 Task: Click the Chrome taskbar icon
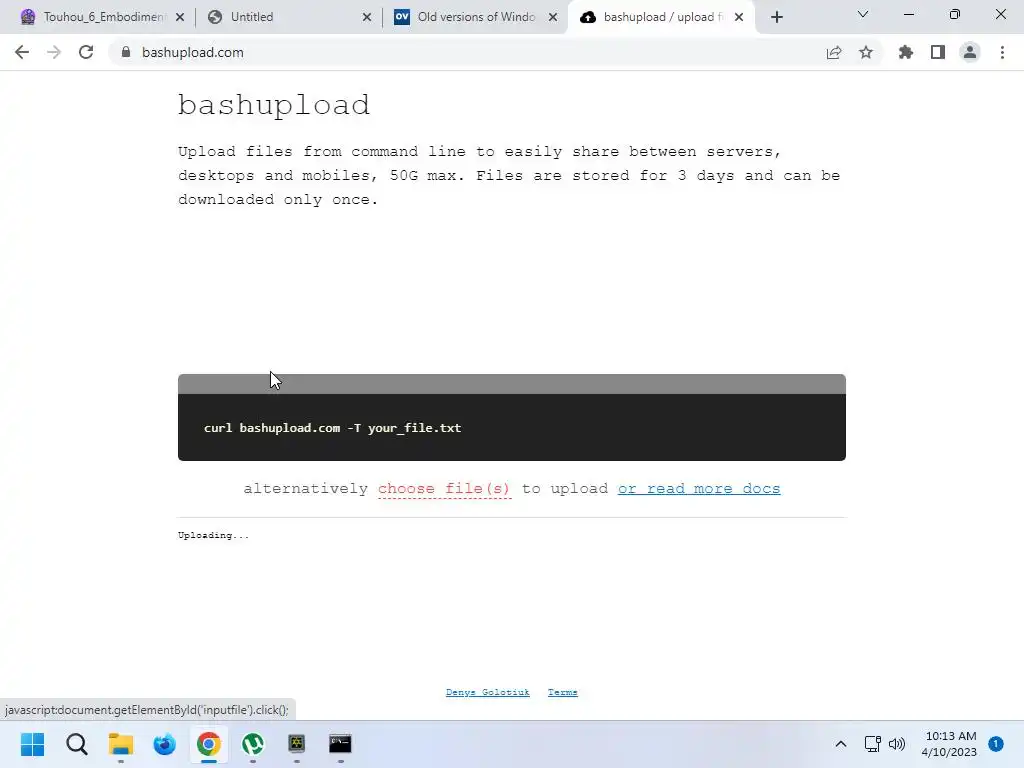[209, 744]
